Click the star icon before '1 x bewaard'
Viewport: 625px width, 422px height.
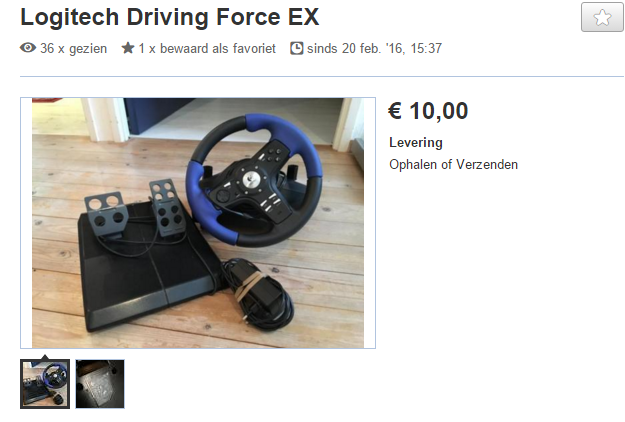coord(128,48)
